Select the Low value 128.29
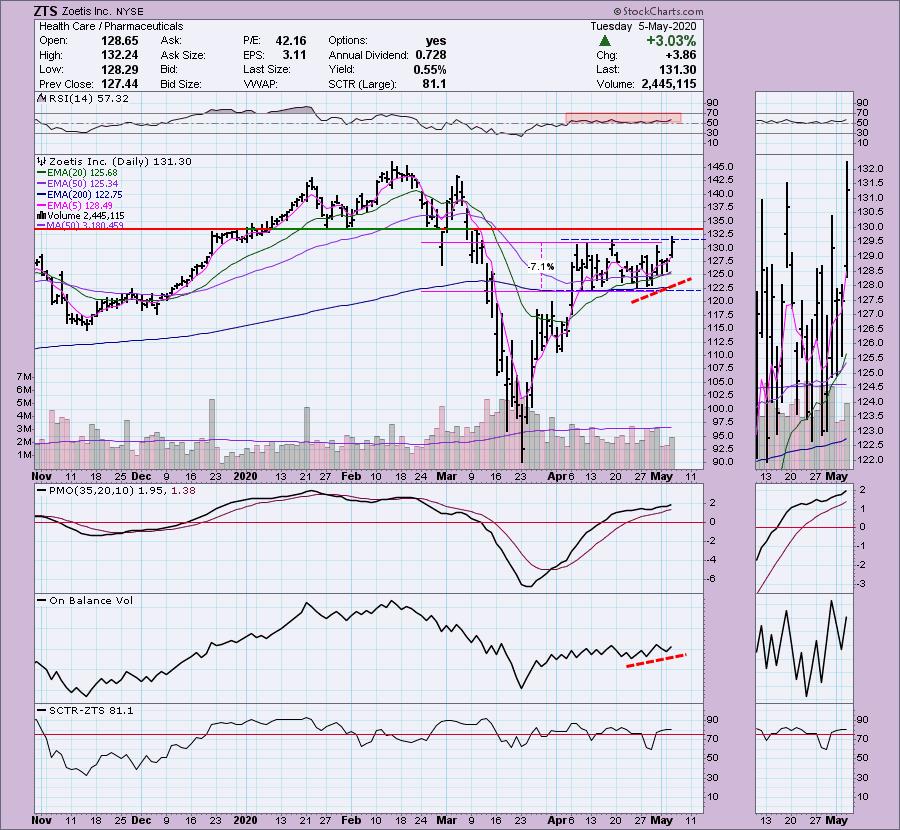 click(x=119, y=69)
